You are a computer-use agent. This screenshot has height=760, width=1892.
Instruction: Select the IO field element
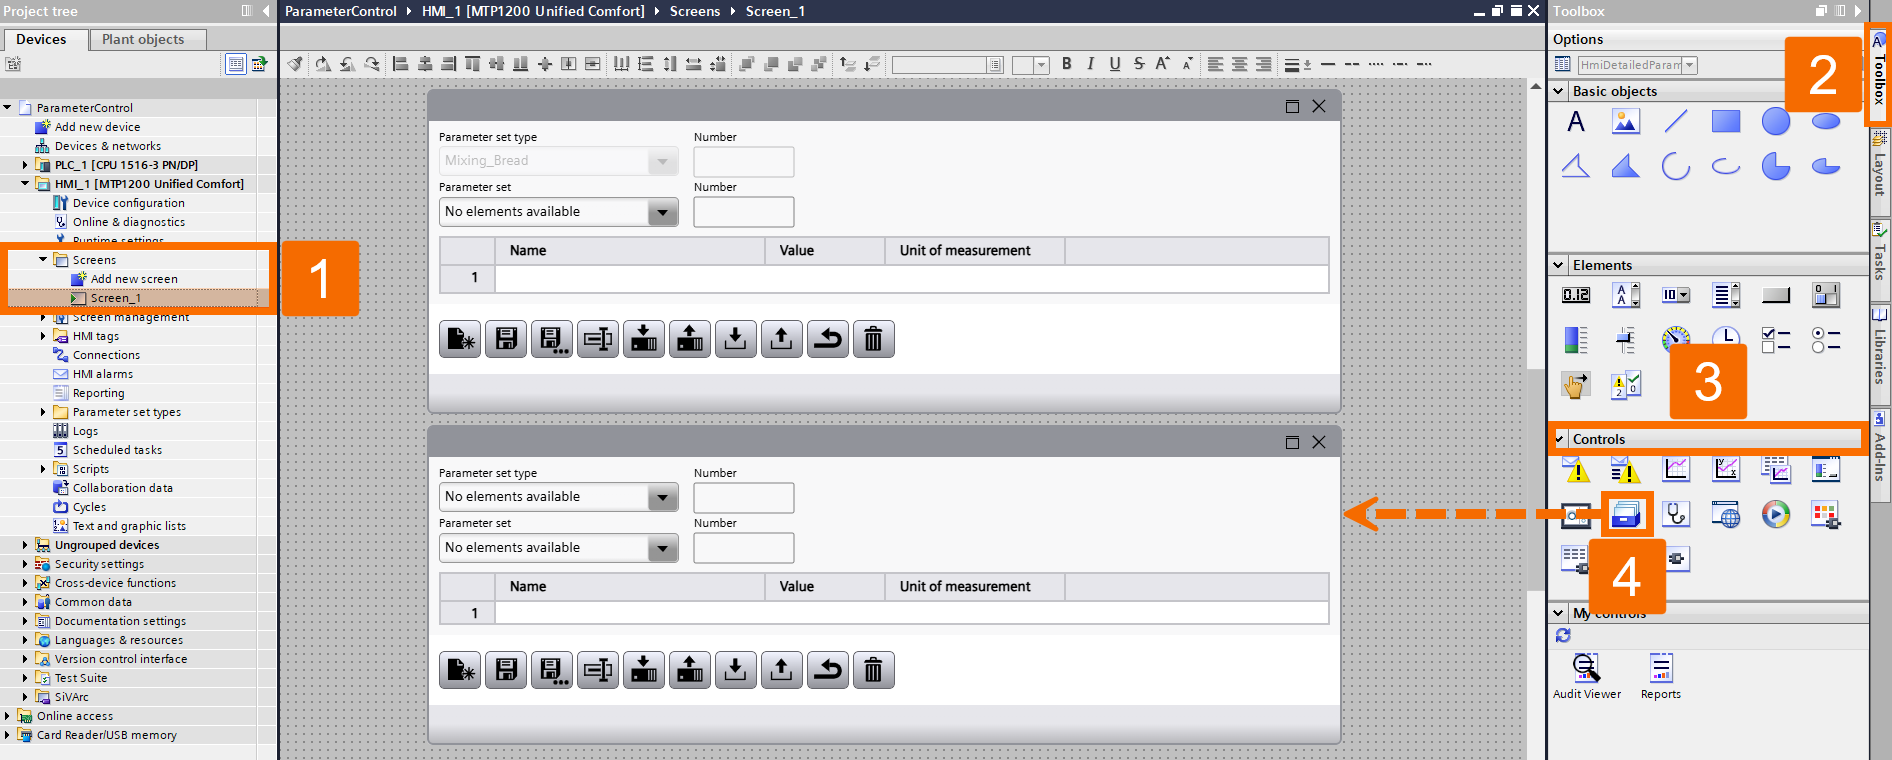click(x=1576, y=295)
